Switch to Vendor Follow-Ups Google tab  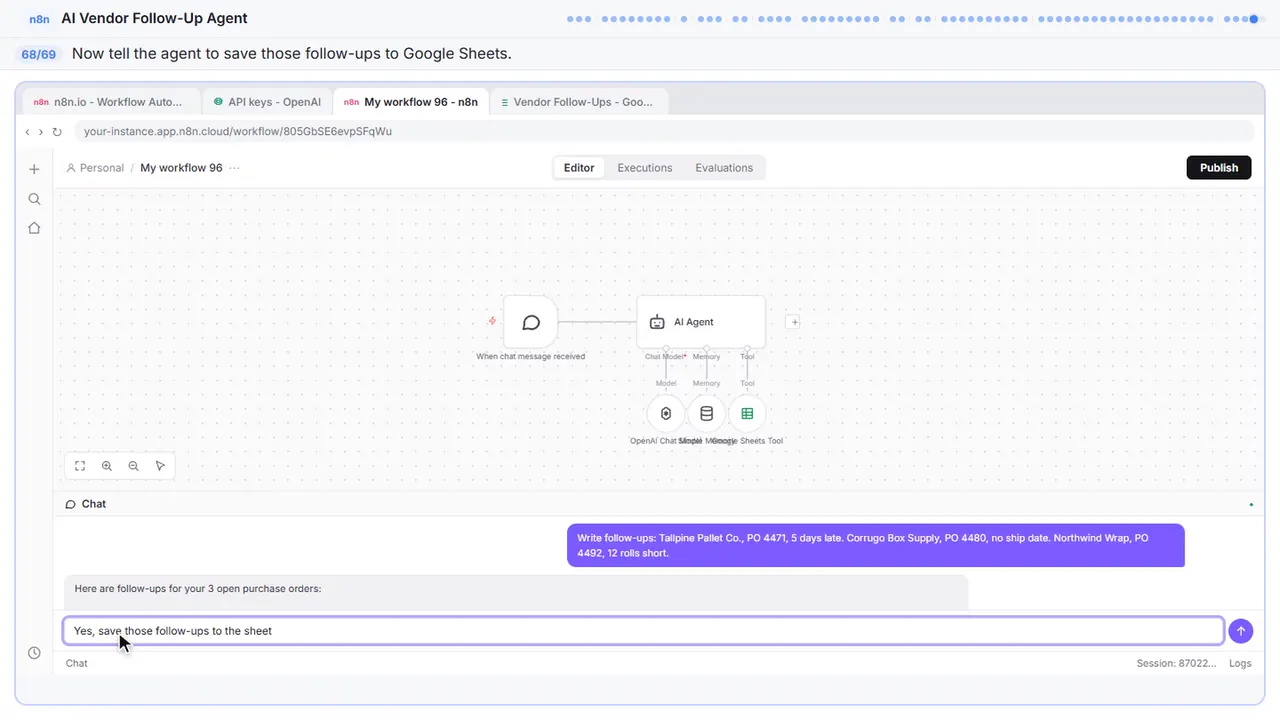(578, 102)
